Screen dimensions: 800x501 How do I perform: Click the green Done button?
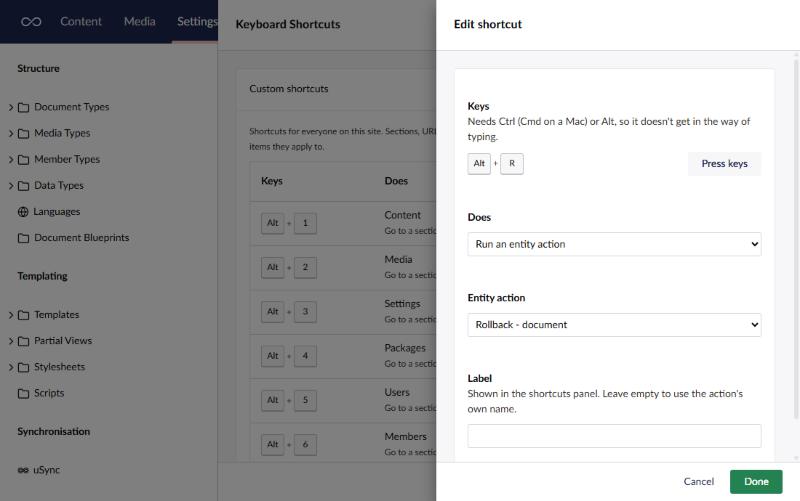tap(756, 482)
